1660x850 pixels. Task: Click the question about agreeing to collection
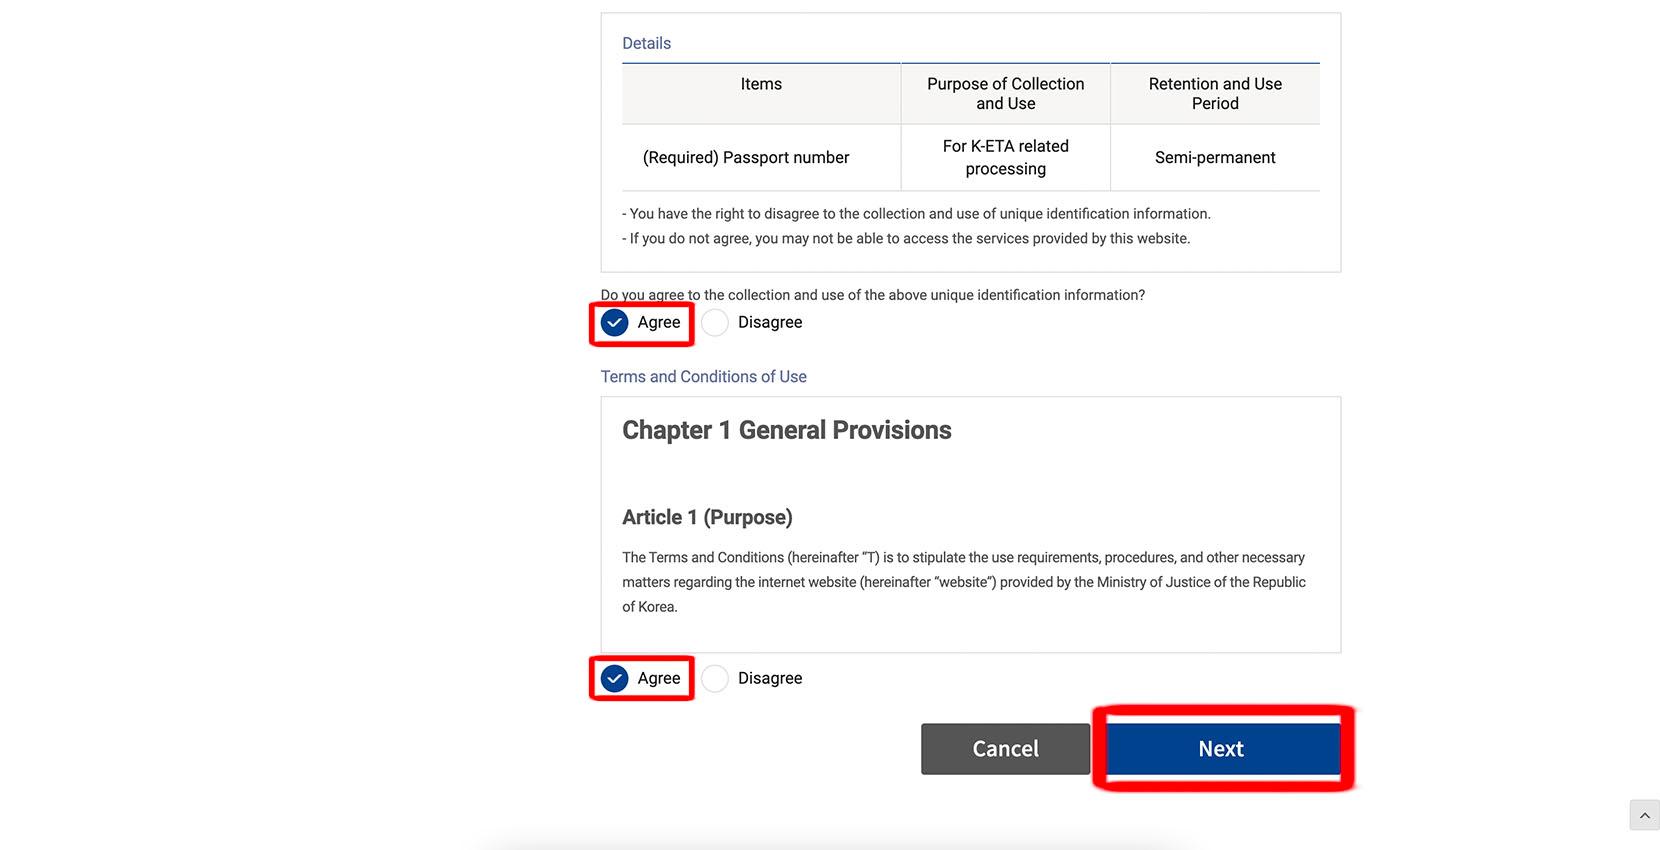[872, 295]
